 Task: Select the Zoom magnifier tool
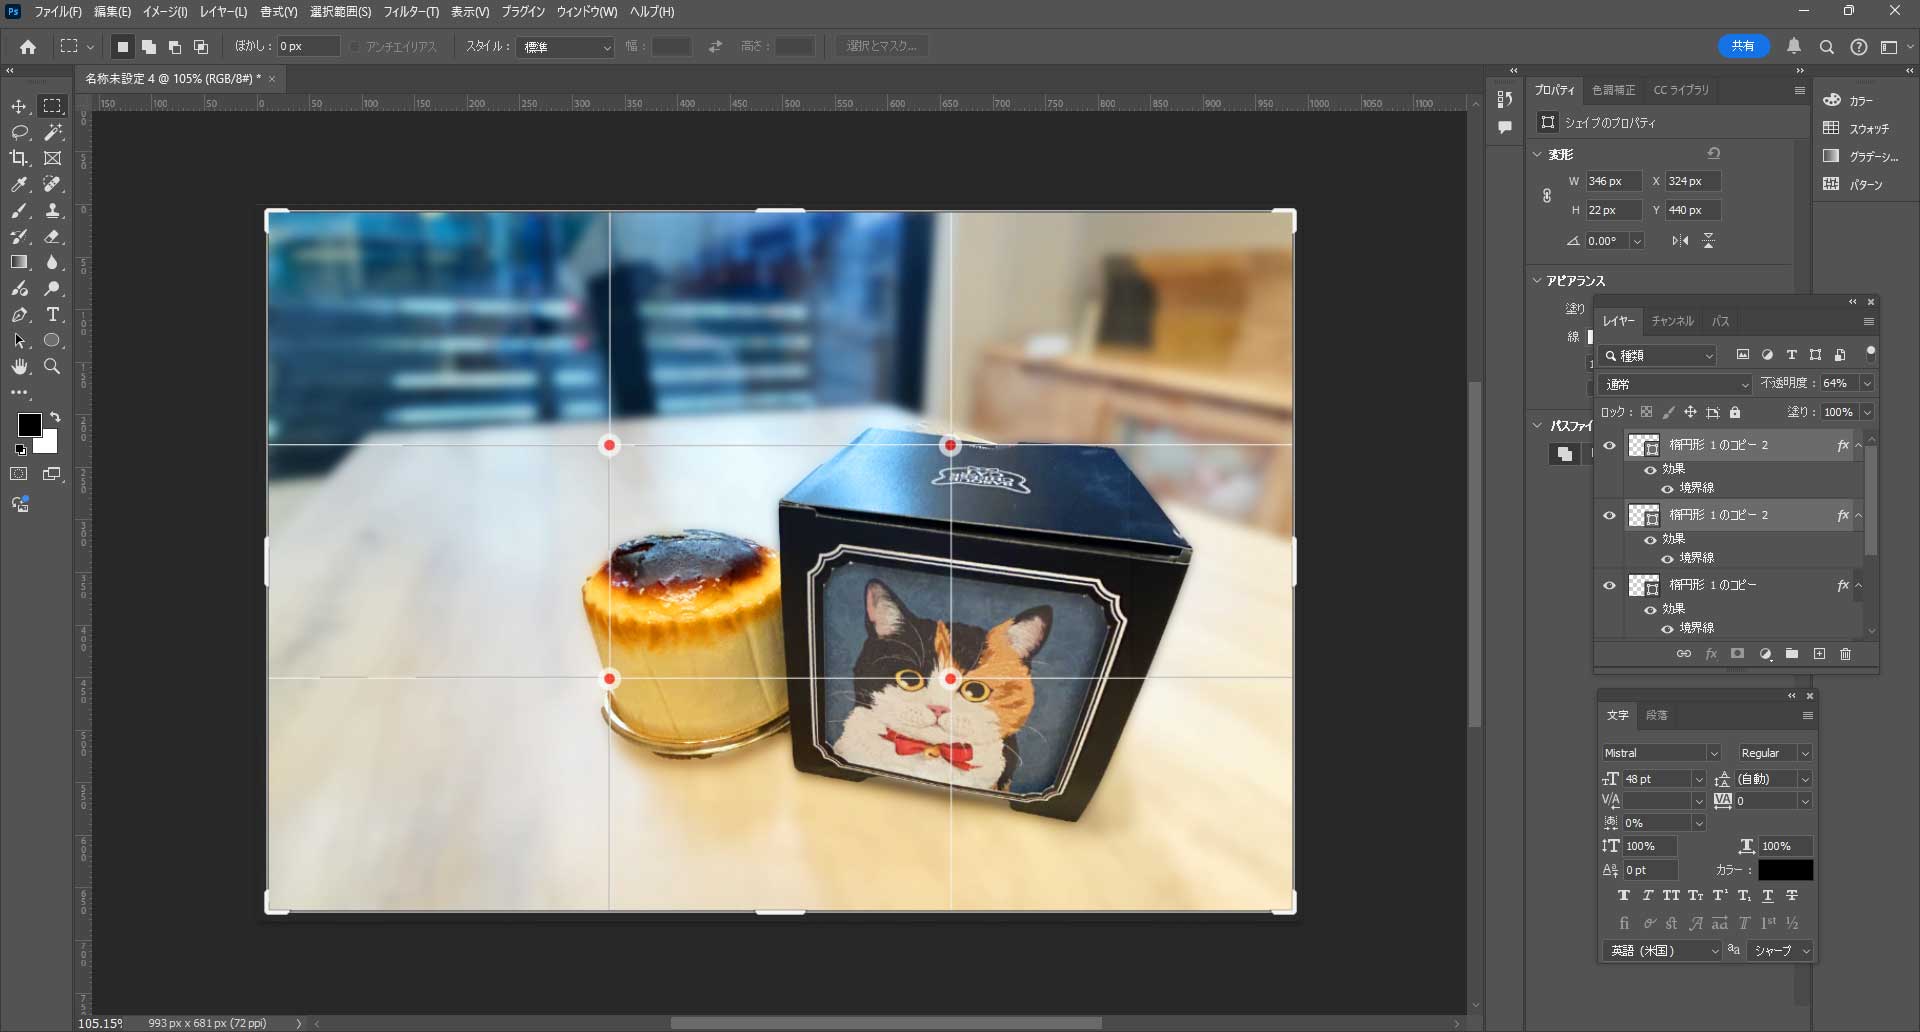point(53,367)
